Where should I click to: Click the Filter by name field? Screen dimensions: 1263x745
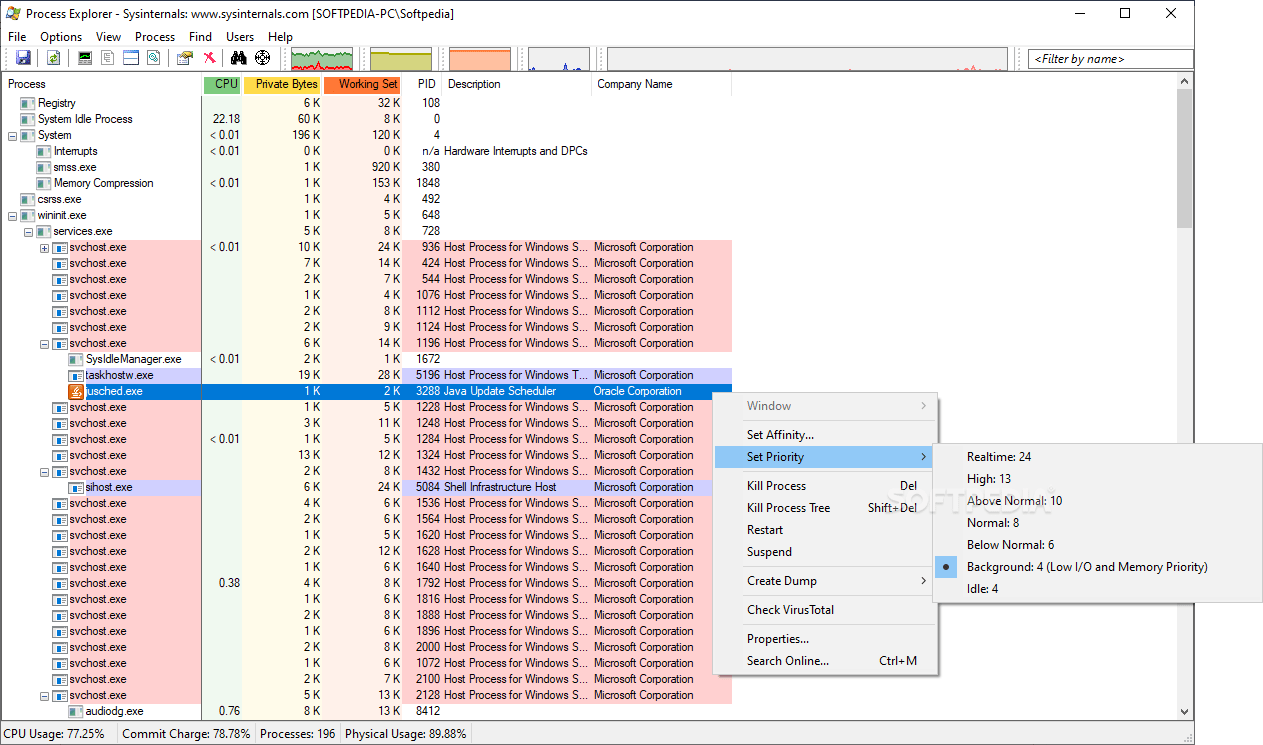(x=1108, y=59)
